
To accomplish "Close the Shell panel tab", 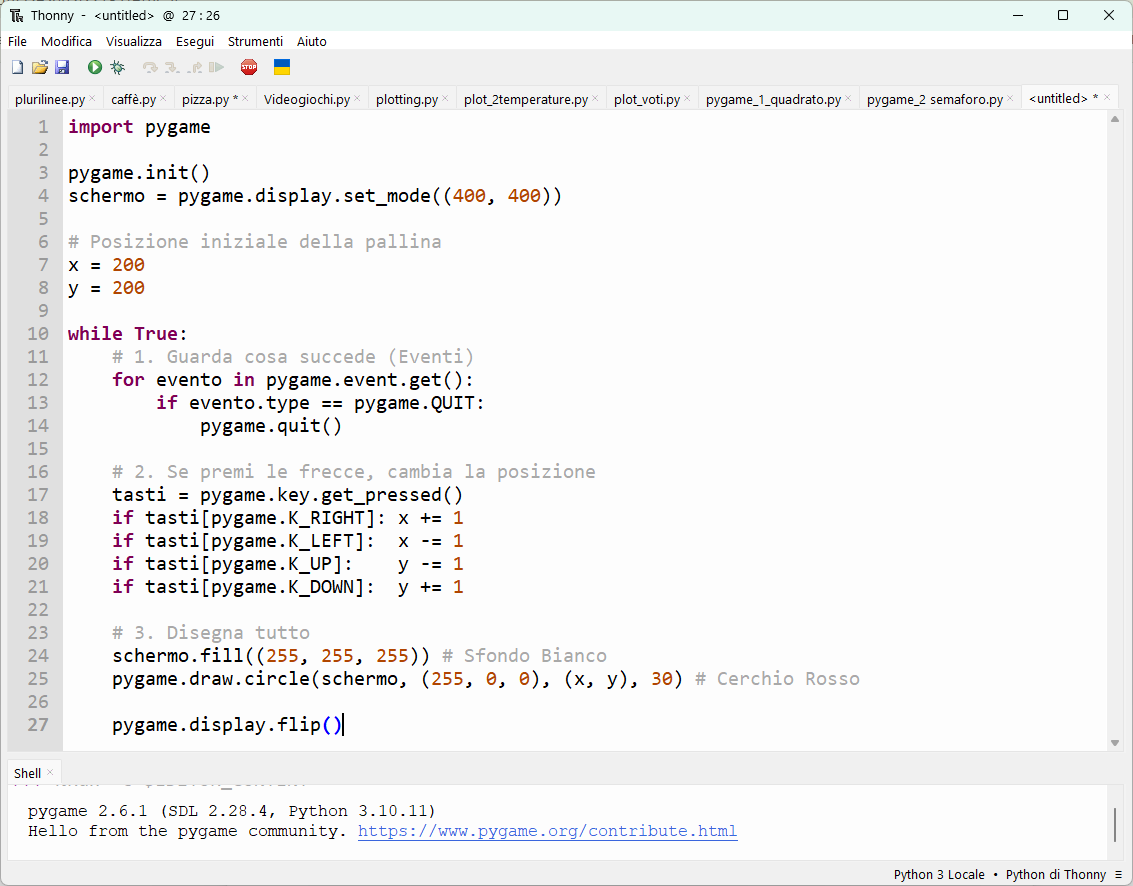I will [50, 773].
